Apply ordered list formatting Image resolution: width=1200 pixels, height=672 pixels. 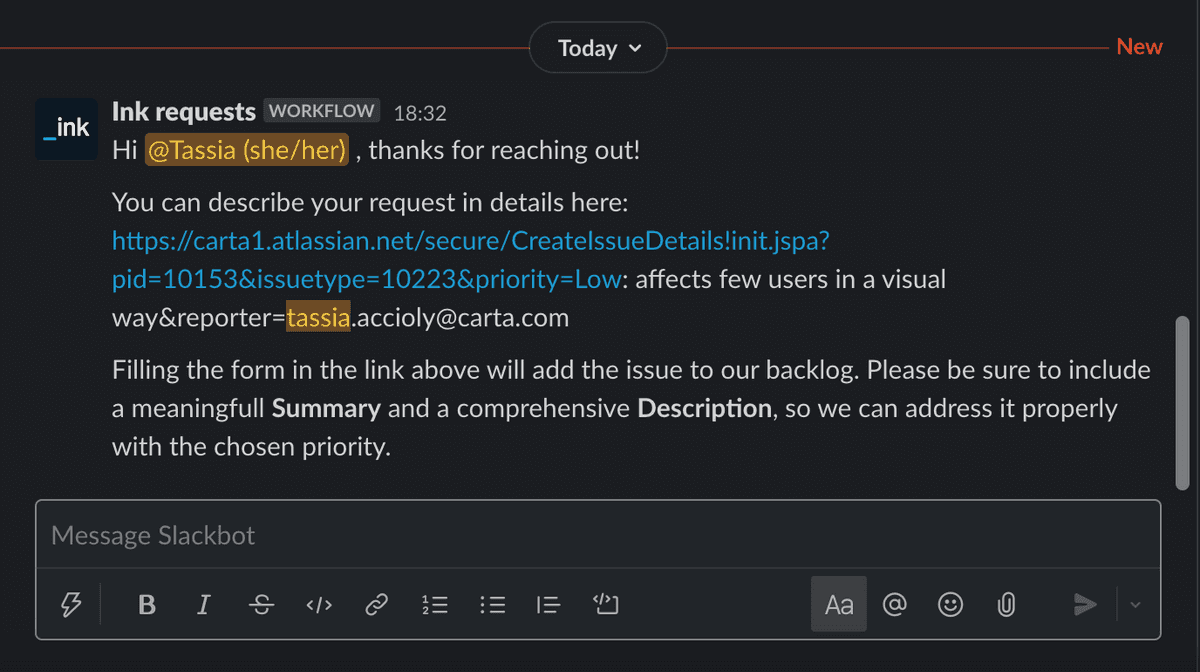point(434,604)
